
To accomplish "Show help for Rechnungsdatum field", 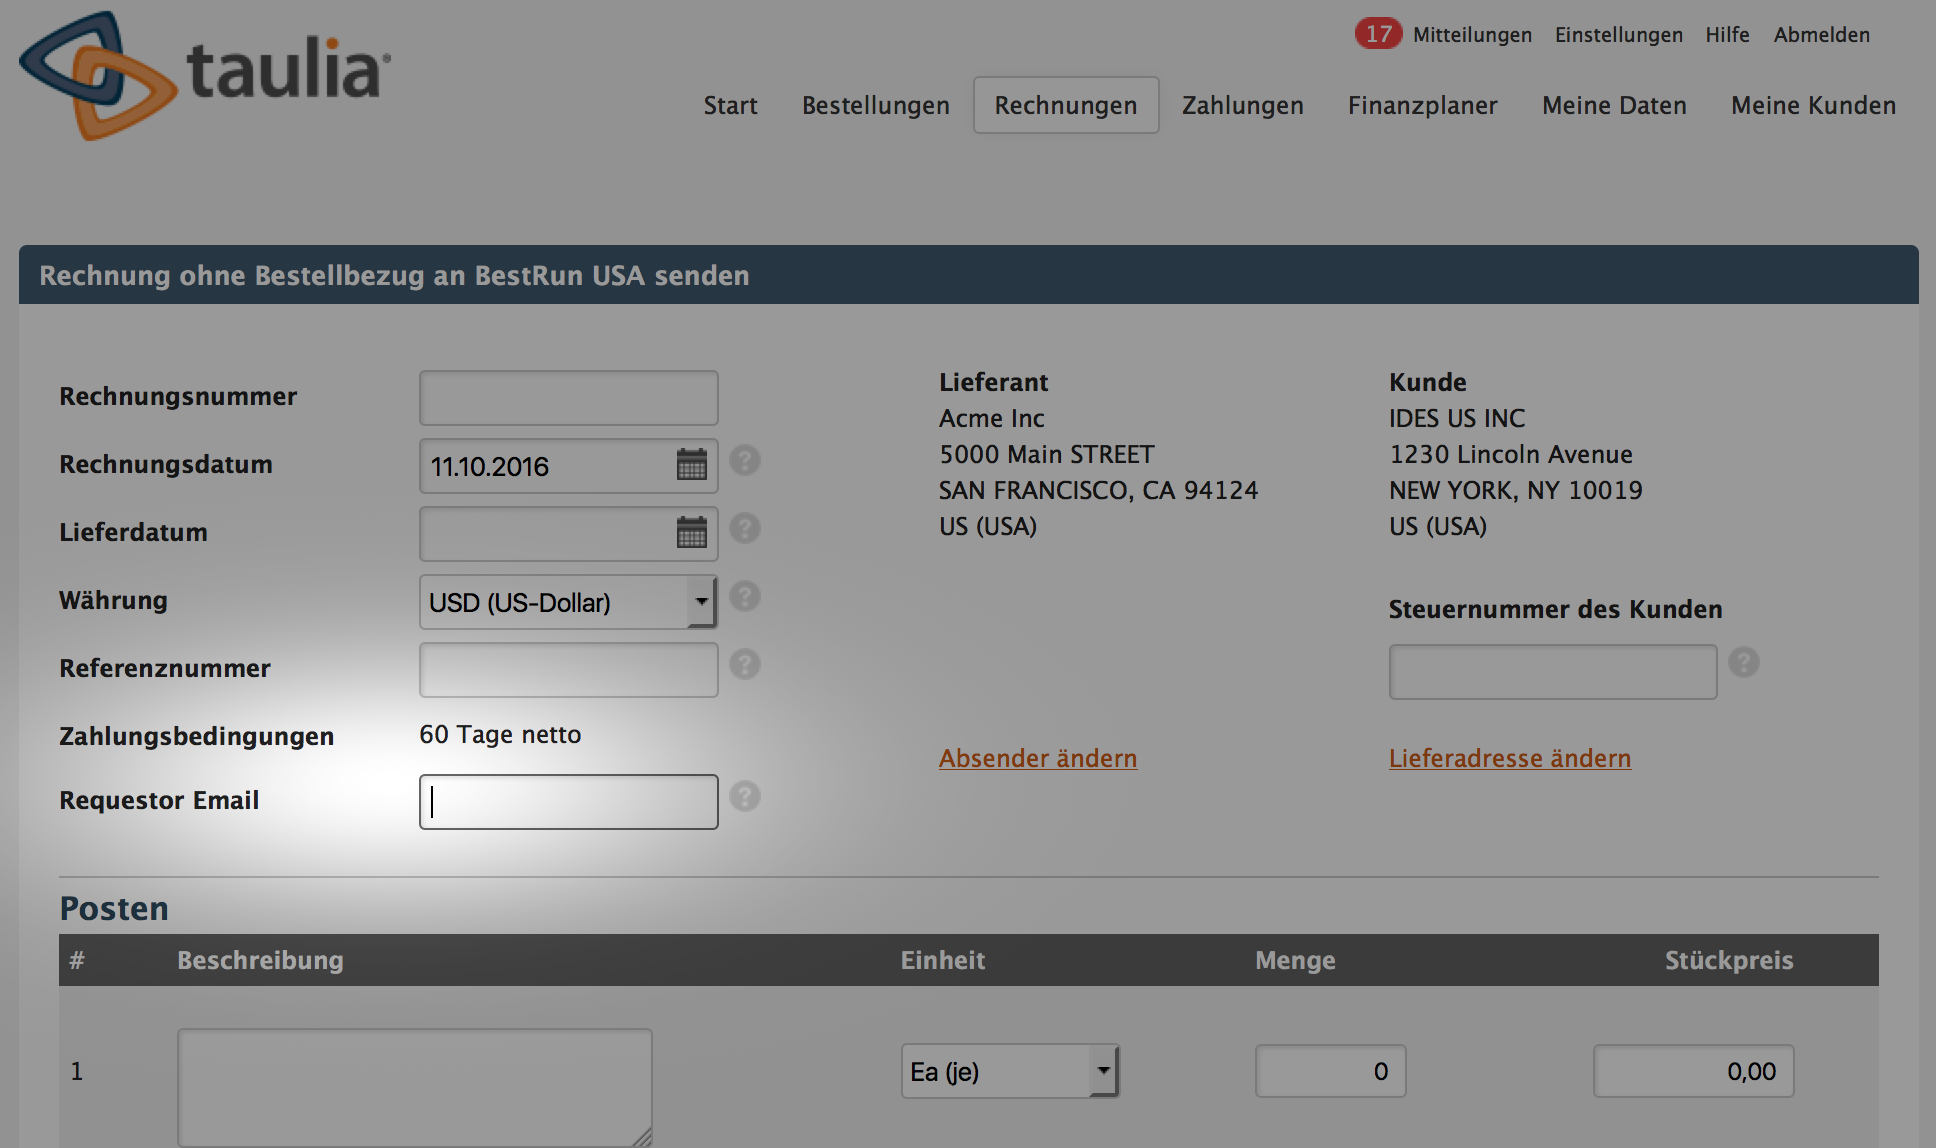I will [745, 461].
